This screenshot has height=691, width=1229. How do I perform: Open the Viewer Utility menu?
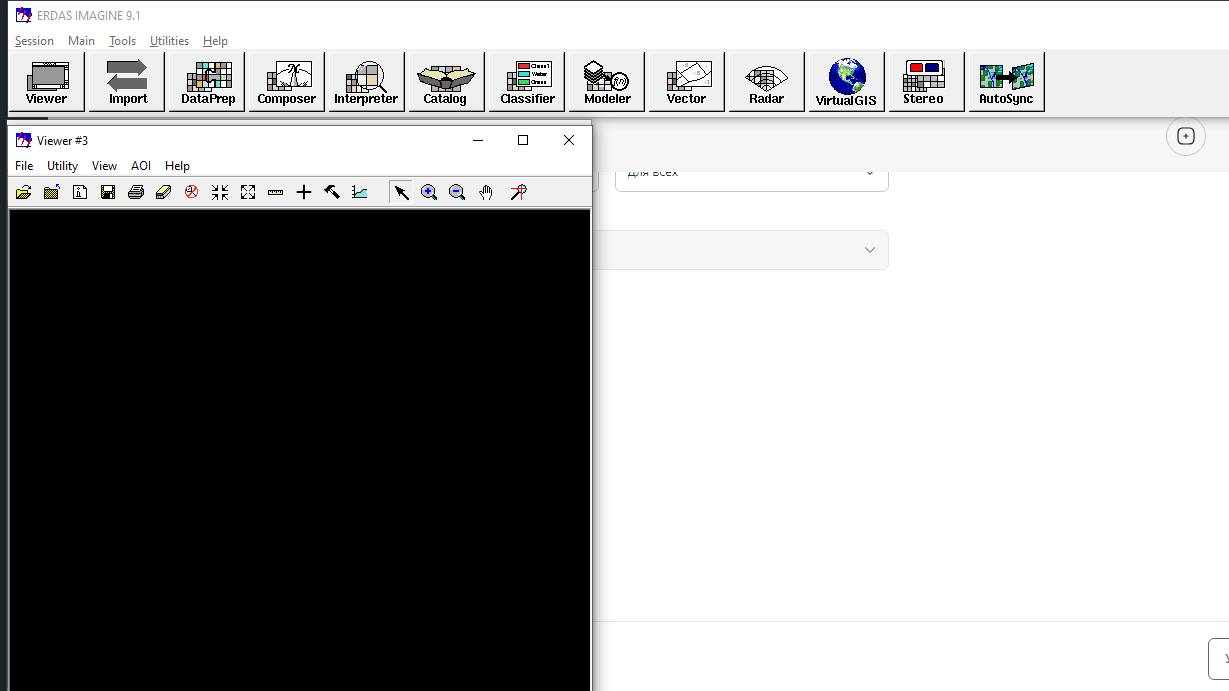(62, 166)
